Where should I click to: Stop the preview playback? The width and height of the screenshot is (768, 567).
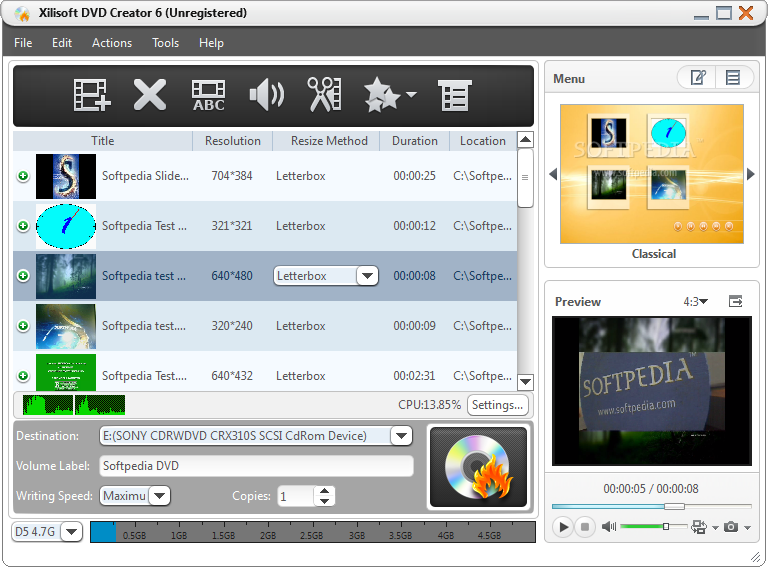coord(584,527)
